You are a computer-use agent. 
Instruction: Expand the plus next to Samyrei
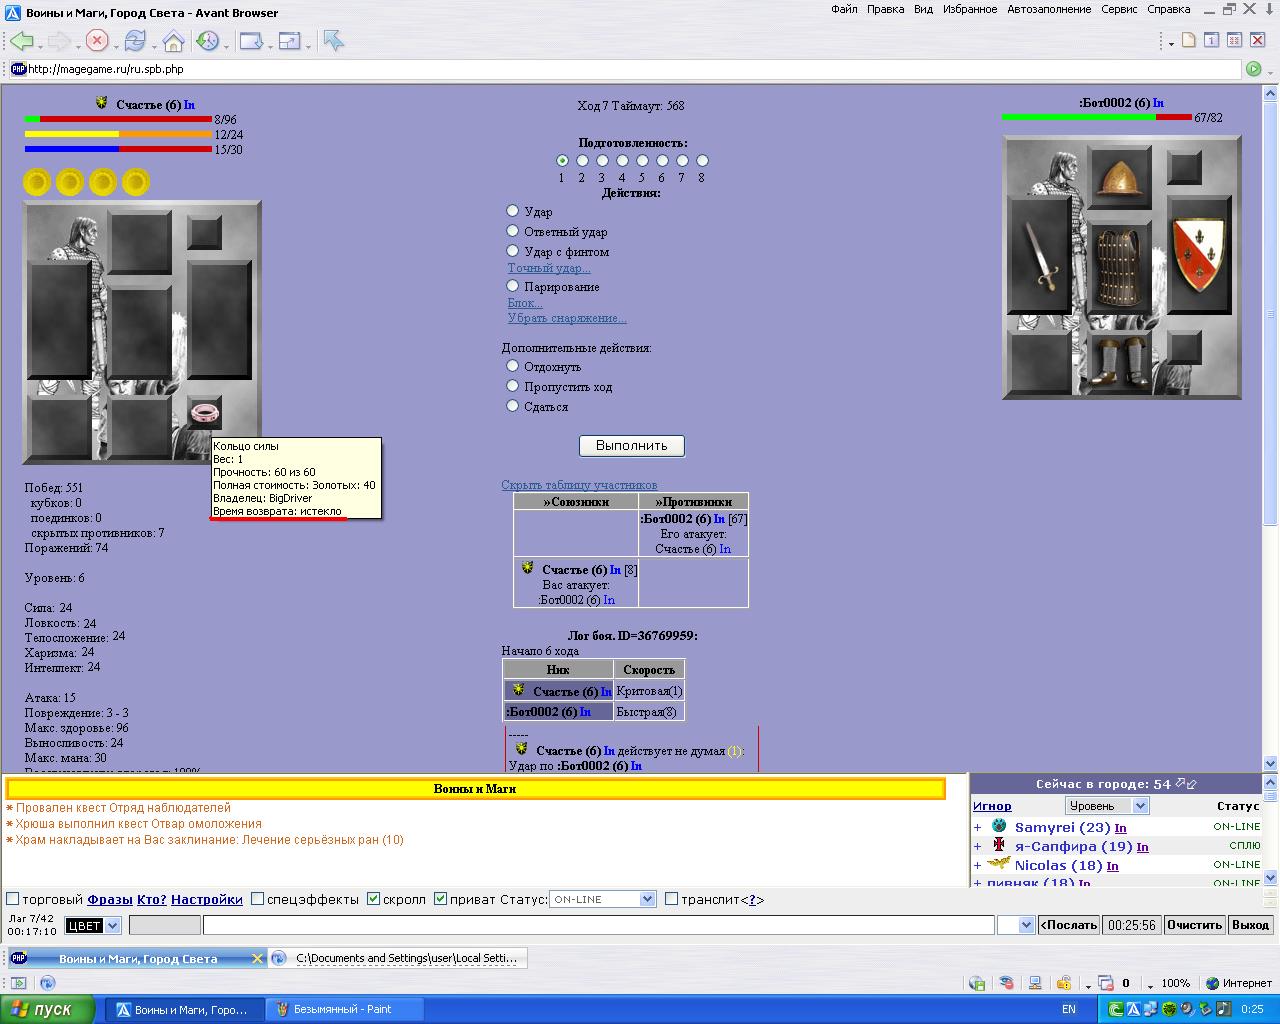(x=978, y=827)
